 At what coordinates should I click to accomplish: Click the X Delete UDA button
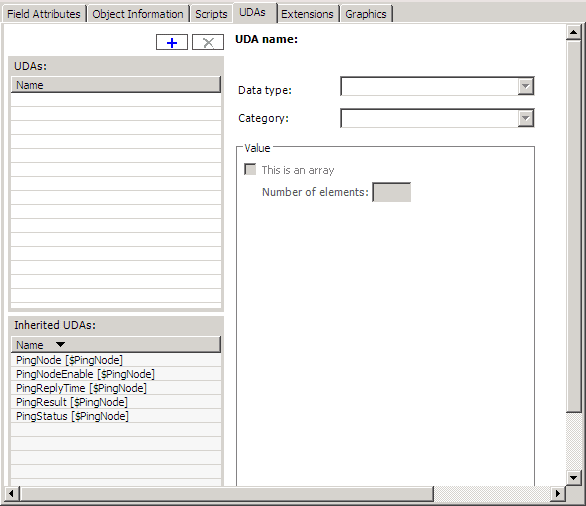coord(208,42)
